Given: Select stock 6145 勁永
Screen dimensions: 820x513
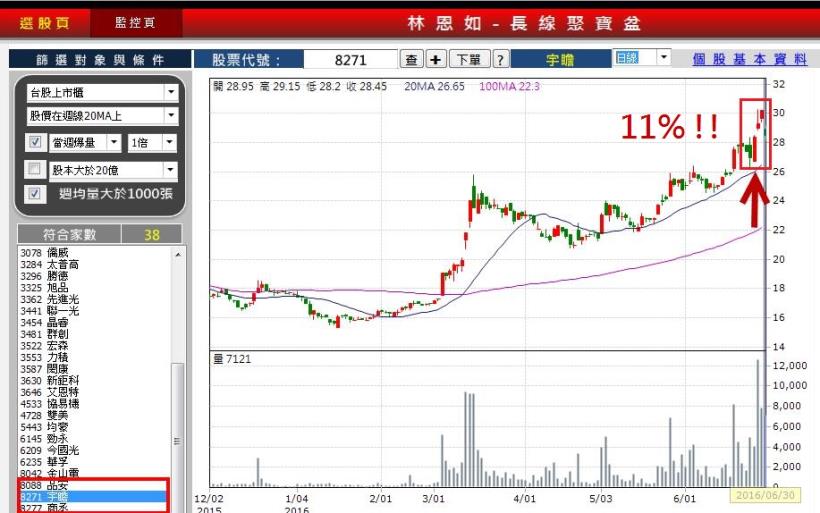Looking at the screenshot, I should [x=44, y=438].
